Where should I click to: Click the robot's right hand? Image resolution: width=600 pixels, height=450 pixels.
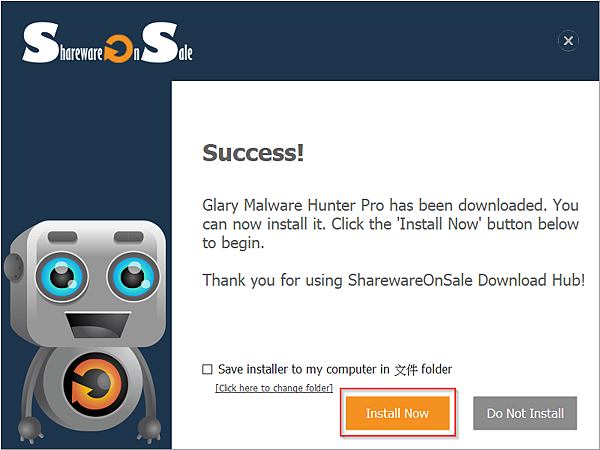pos(149,429)
